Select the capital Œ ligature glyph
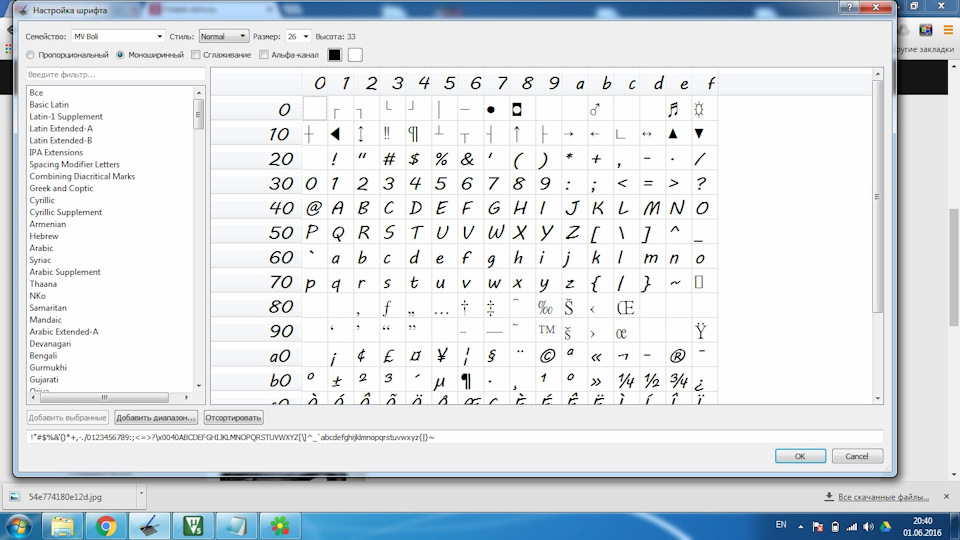 click(x=624, y=307)
